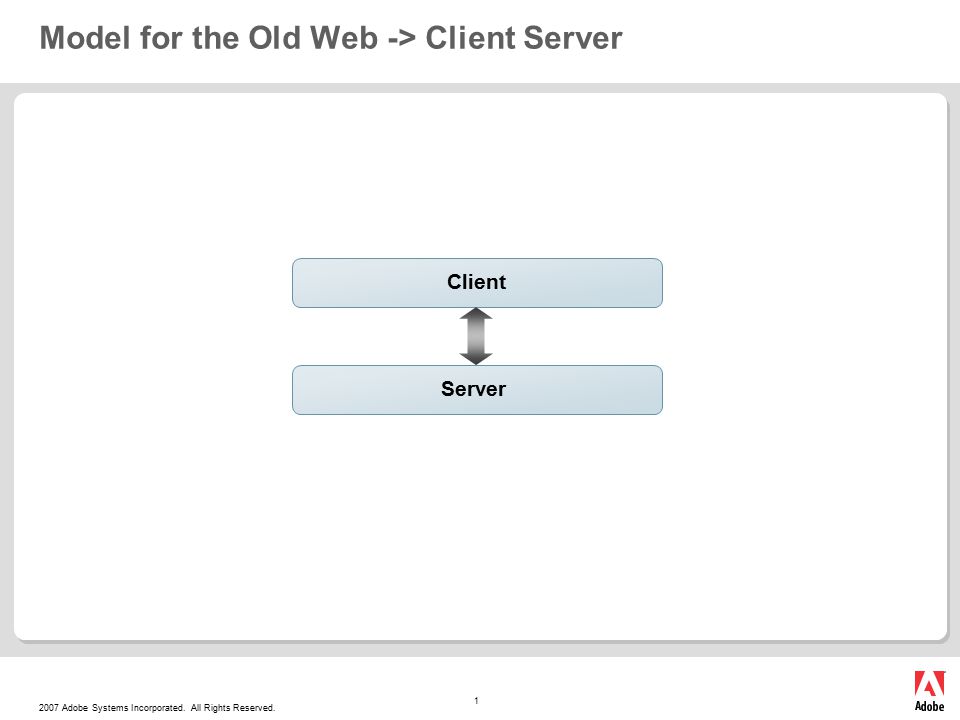Image resolution: width=960 pixels, height=720 pixels.
Task: Click the Adobe Systems copyright notice text
Action: [x=157, y=708]
